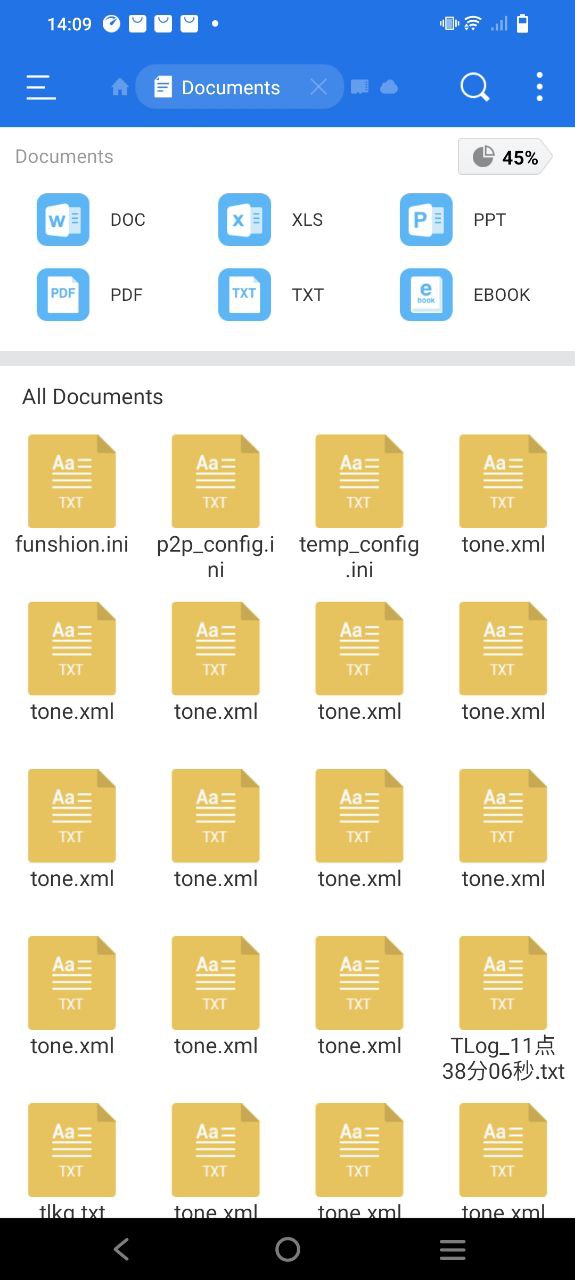Open the TLog_11点38分06秒.txt file

[503, 1009]
